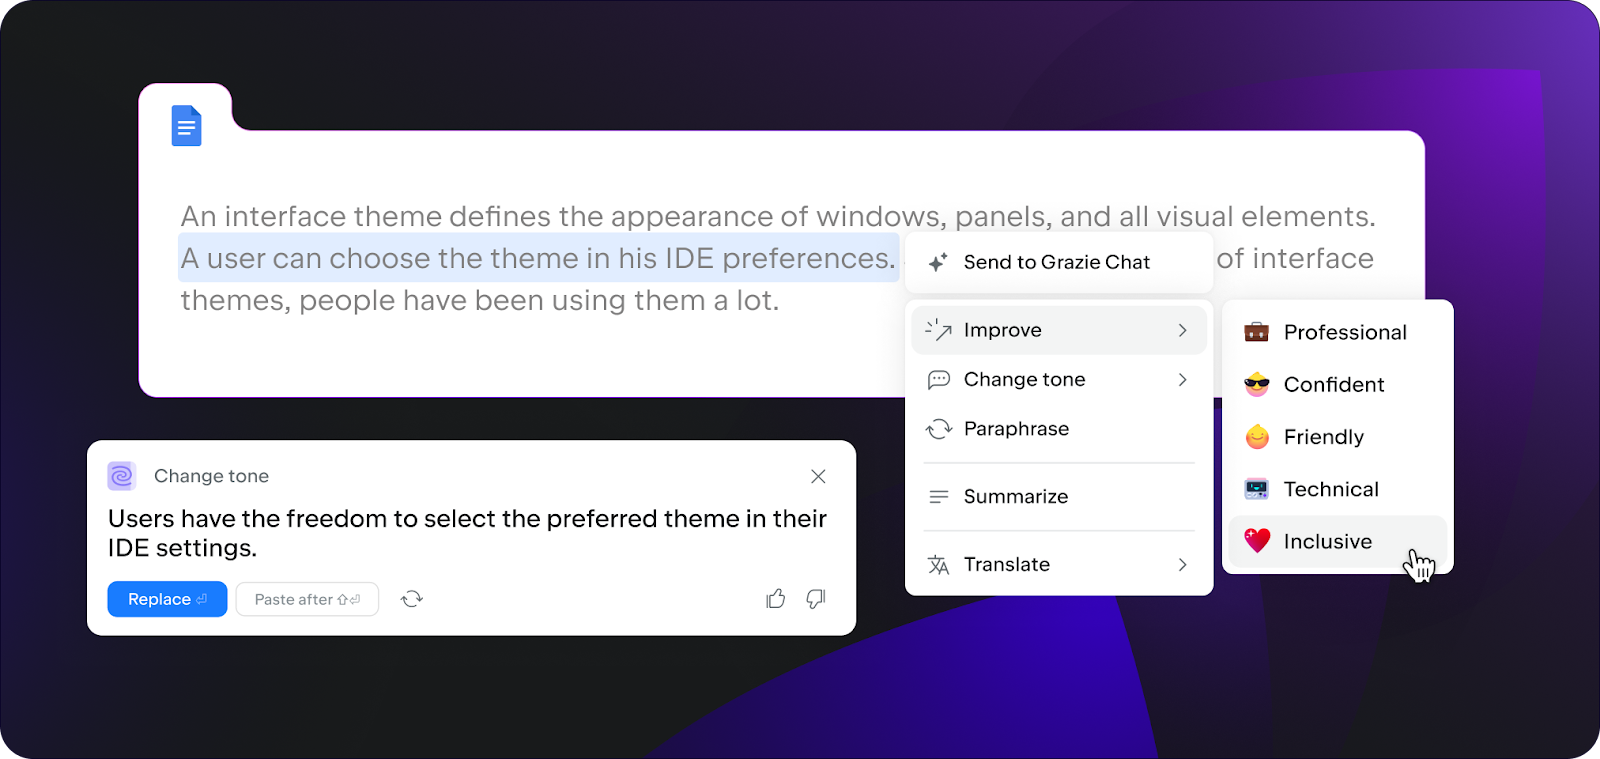The image size is (1600, 759).
Task: Close the Change tone popup
Action: (818, 476)
